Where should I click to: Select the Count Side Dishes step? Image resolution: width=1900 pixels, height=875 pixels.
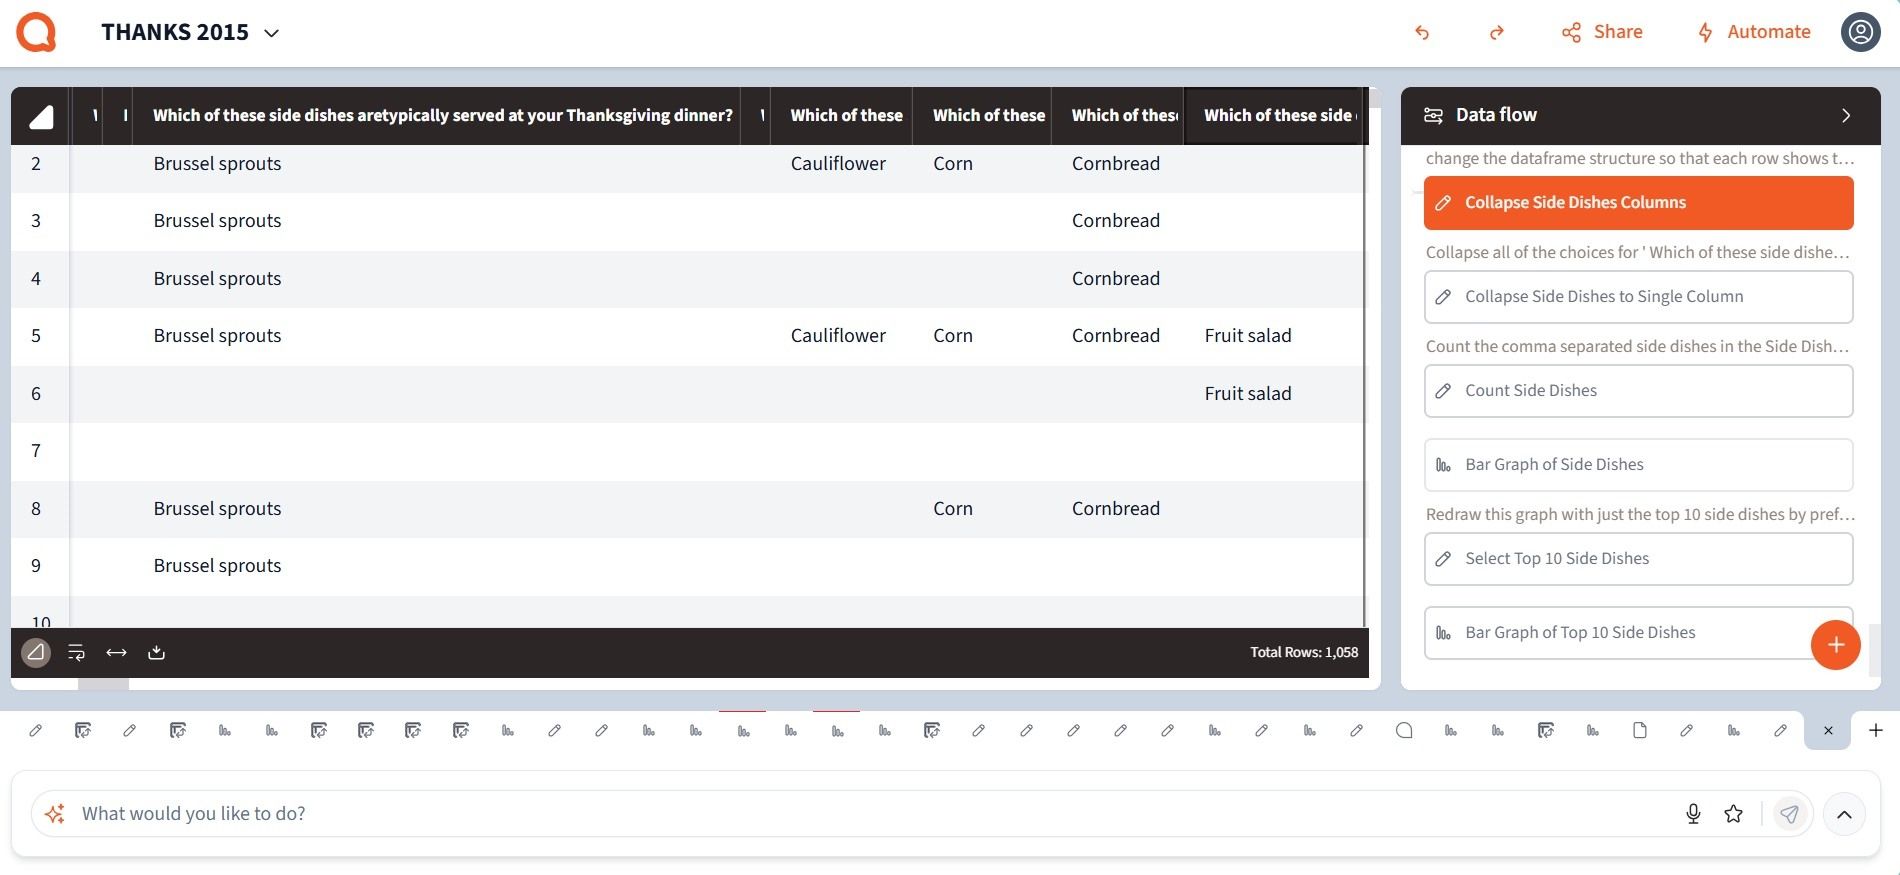[1638, 391]
